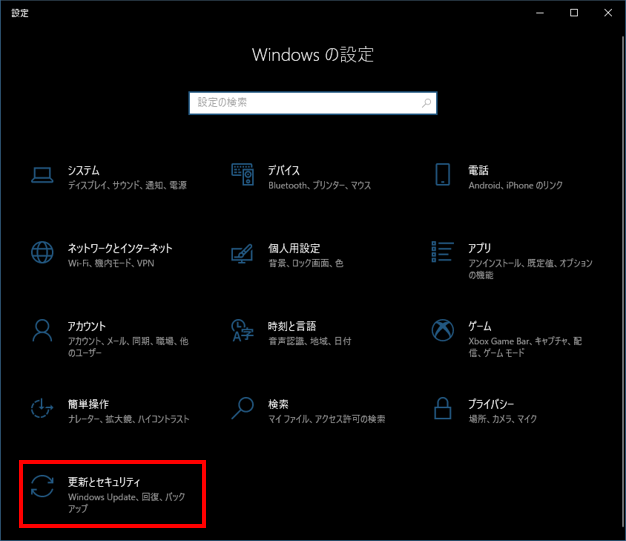Click 場所、カメラ、マイク description
Viewport: 626px width, 541px height.
click(x=503, y=419)
